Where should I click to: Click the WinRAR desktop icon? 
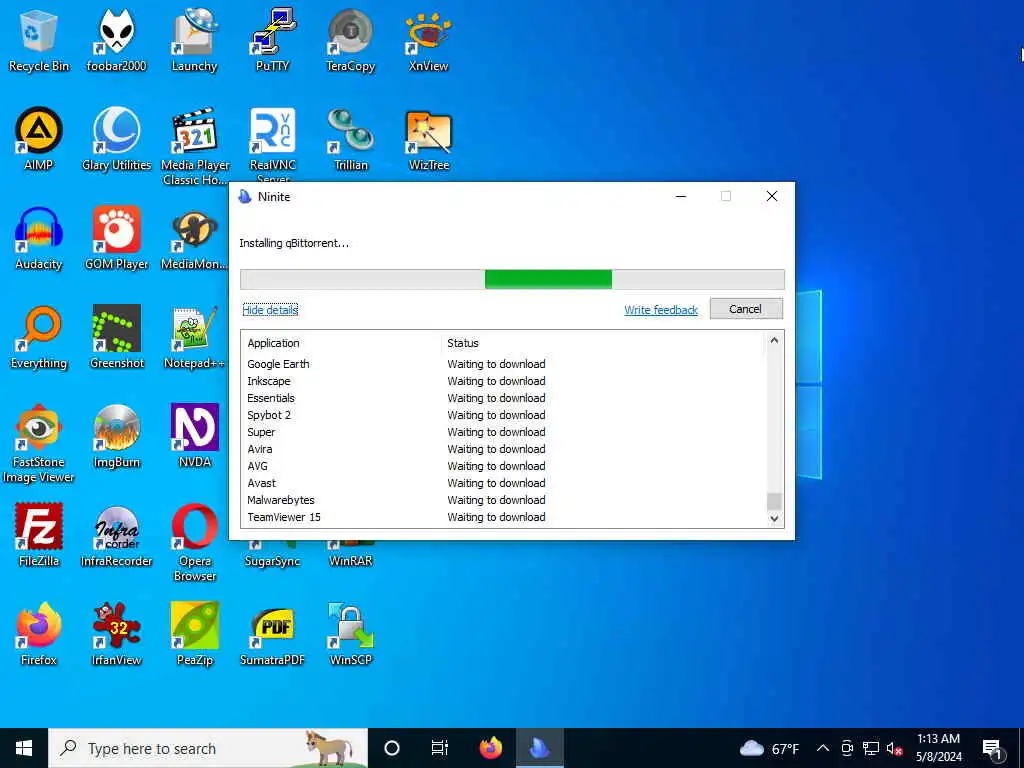[351, 554]
